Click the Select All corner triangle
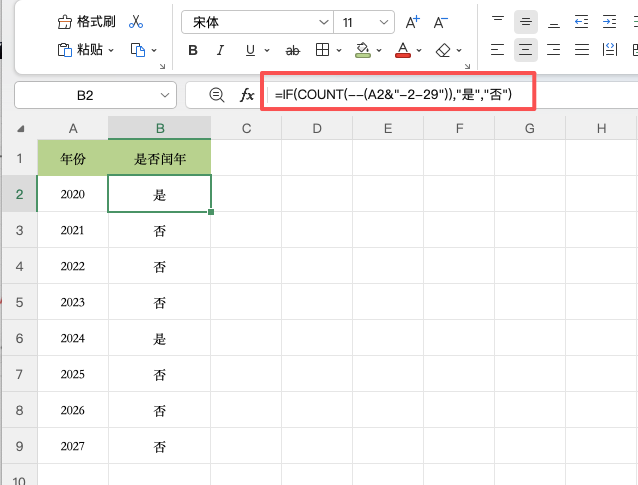This screenshot has height=485, width=638. pyautogui.click(x=20, y=129)
